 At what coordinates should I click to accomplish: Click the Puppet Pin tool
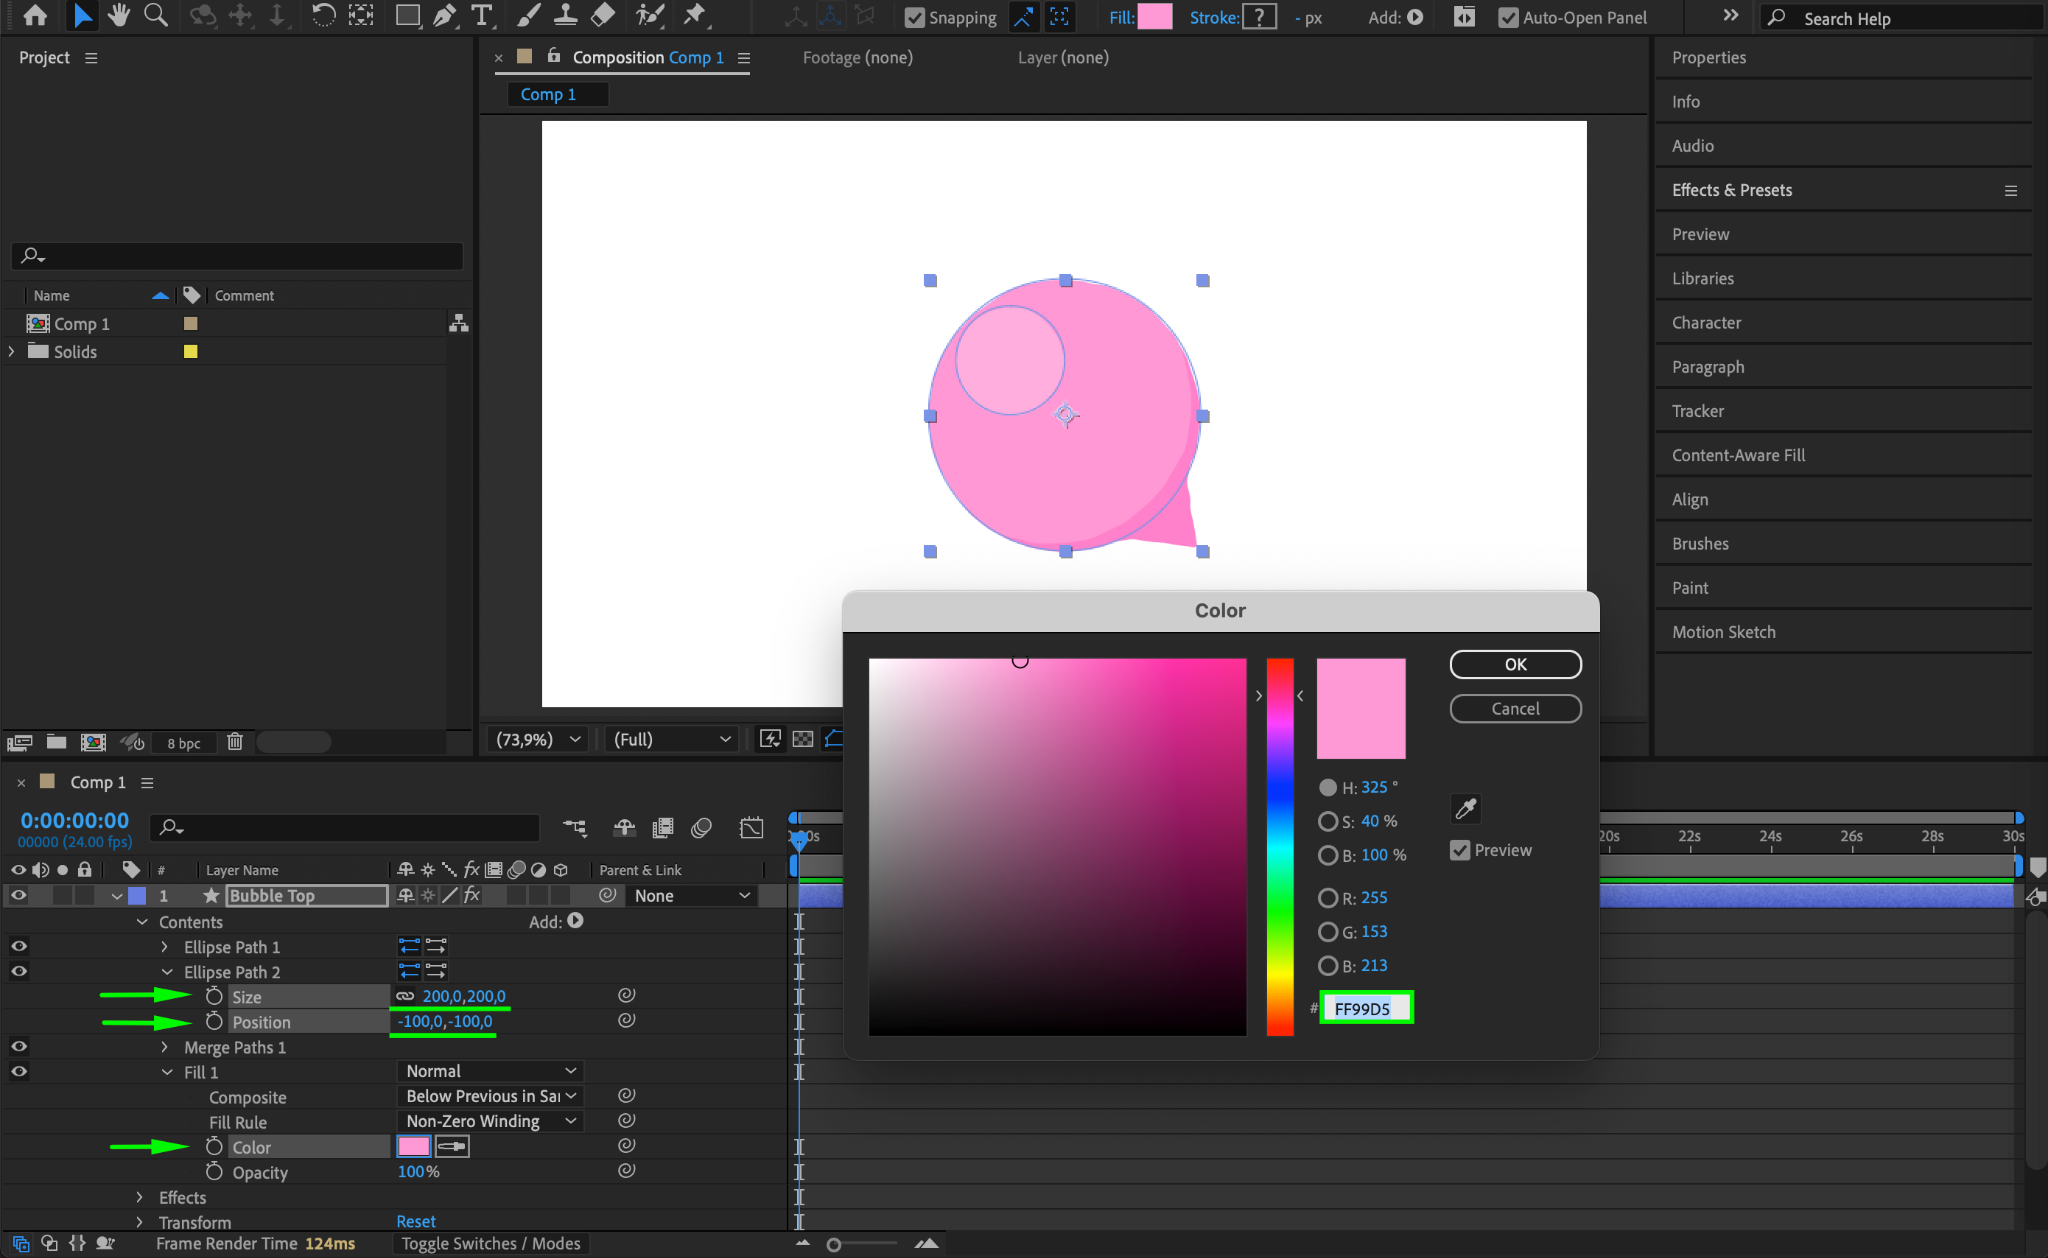(694, 16)
